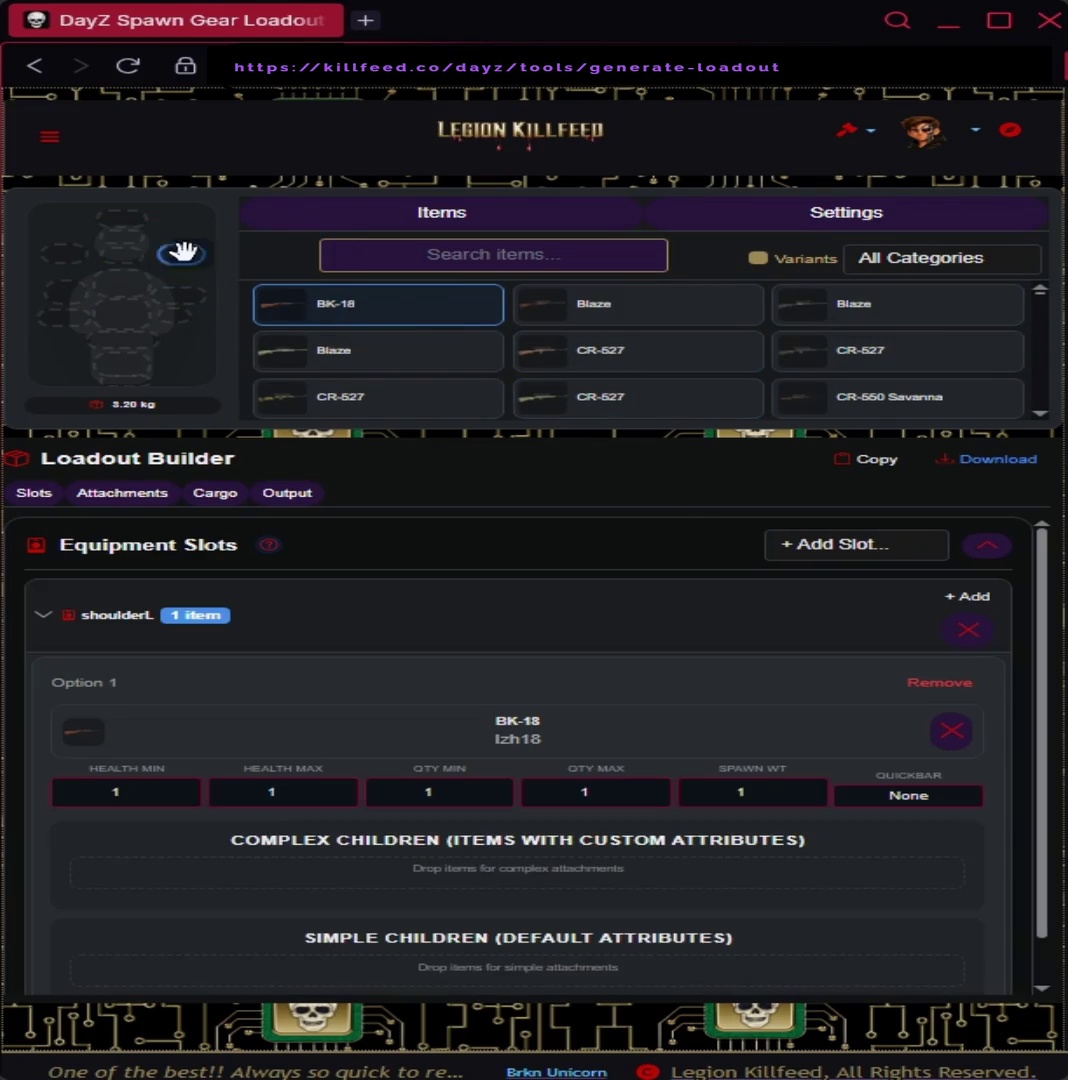Open the Brkn Unicorn link in footer
Image resolution: width=1068 pixels, height=1080 pixels.
point(556,1072)
